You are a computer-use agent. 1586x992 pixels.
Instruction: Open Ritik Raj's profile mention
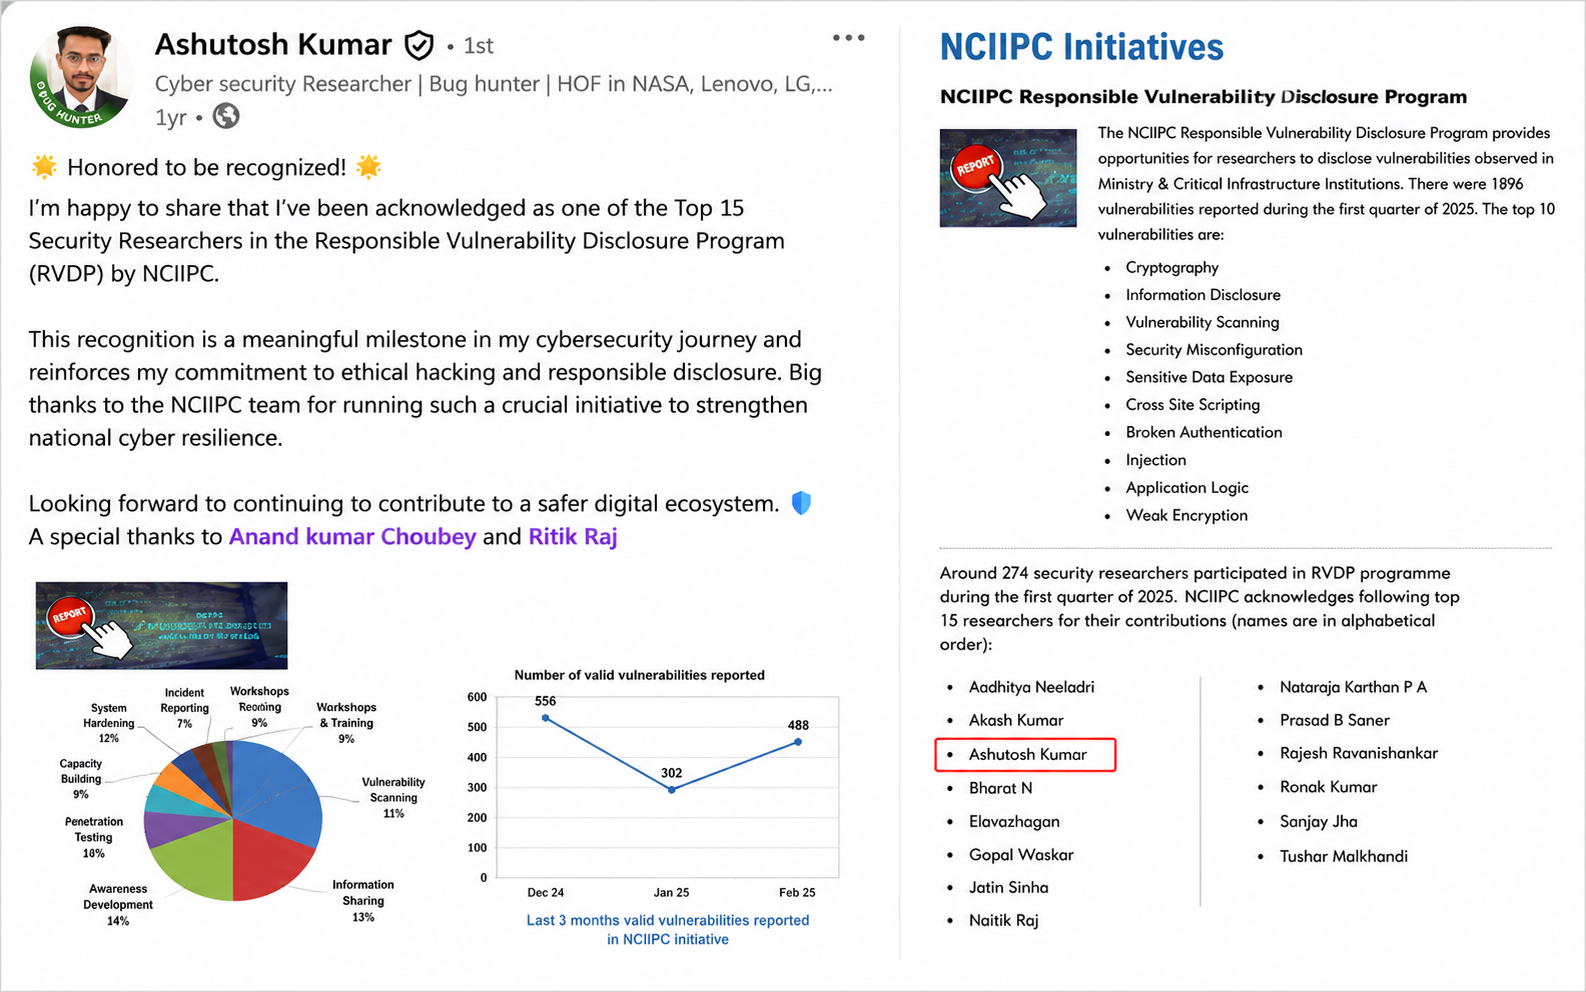point(573,536)
